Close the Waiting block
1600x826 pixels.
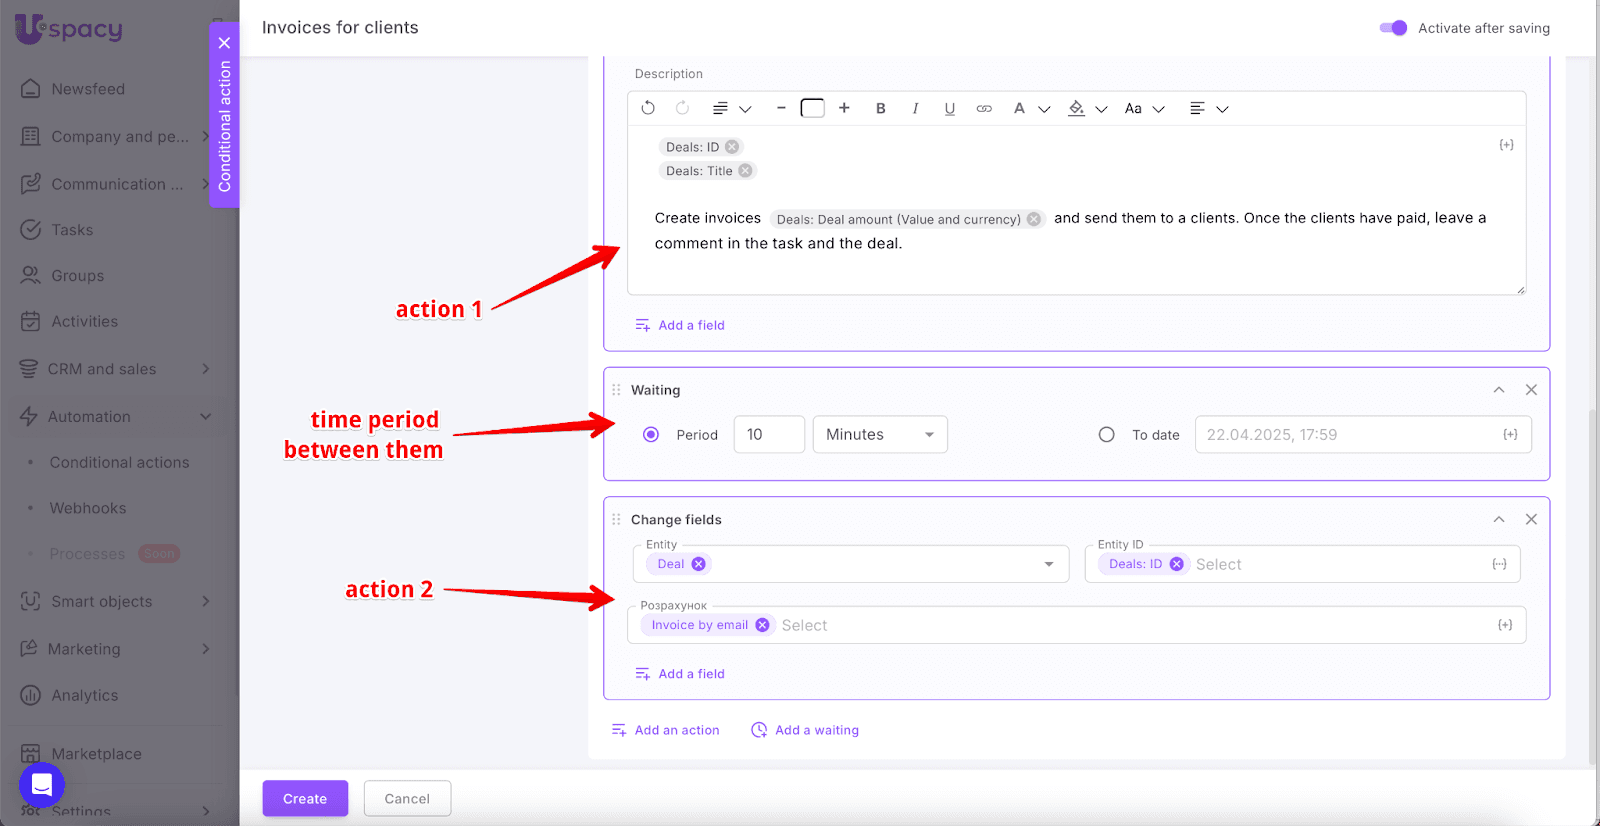point(1531,390)
